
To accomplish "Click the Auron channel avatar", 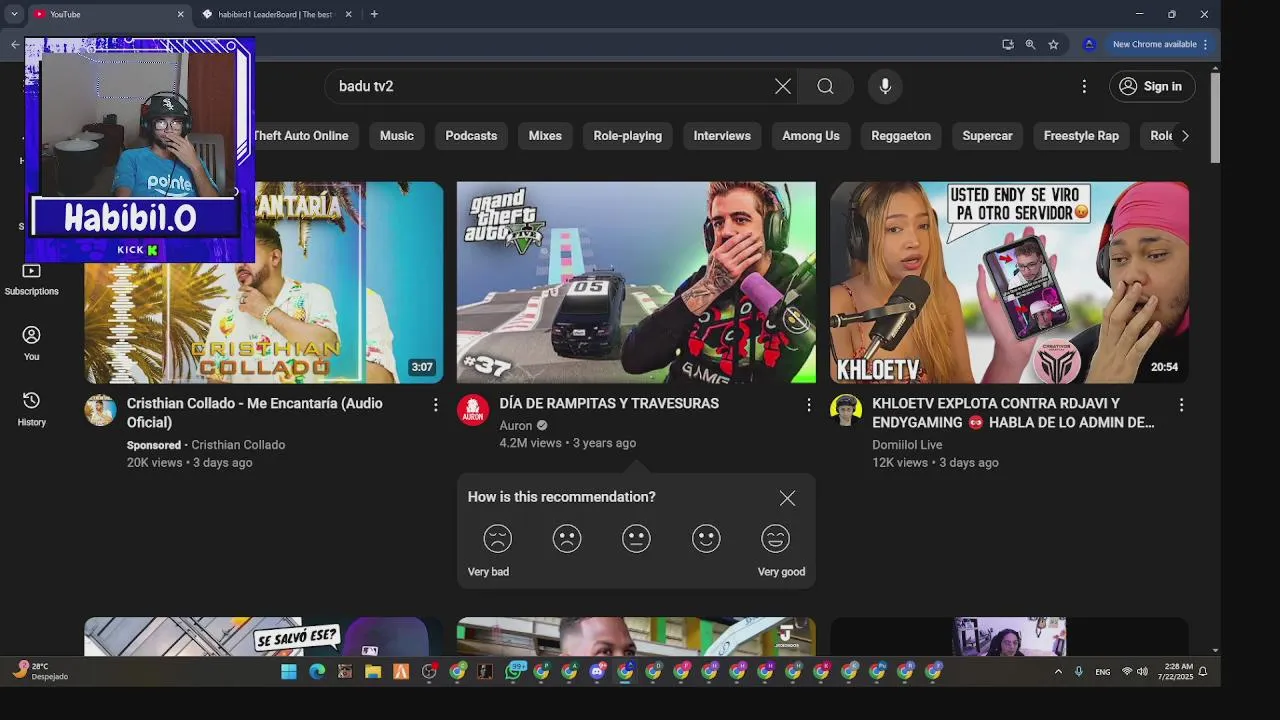I will [x=473, y=410].
